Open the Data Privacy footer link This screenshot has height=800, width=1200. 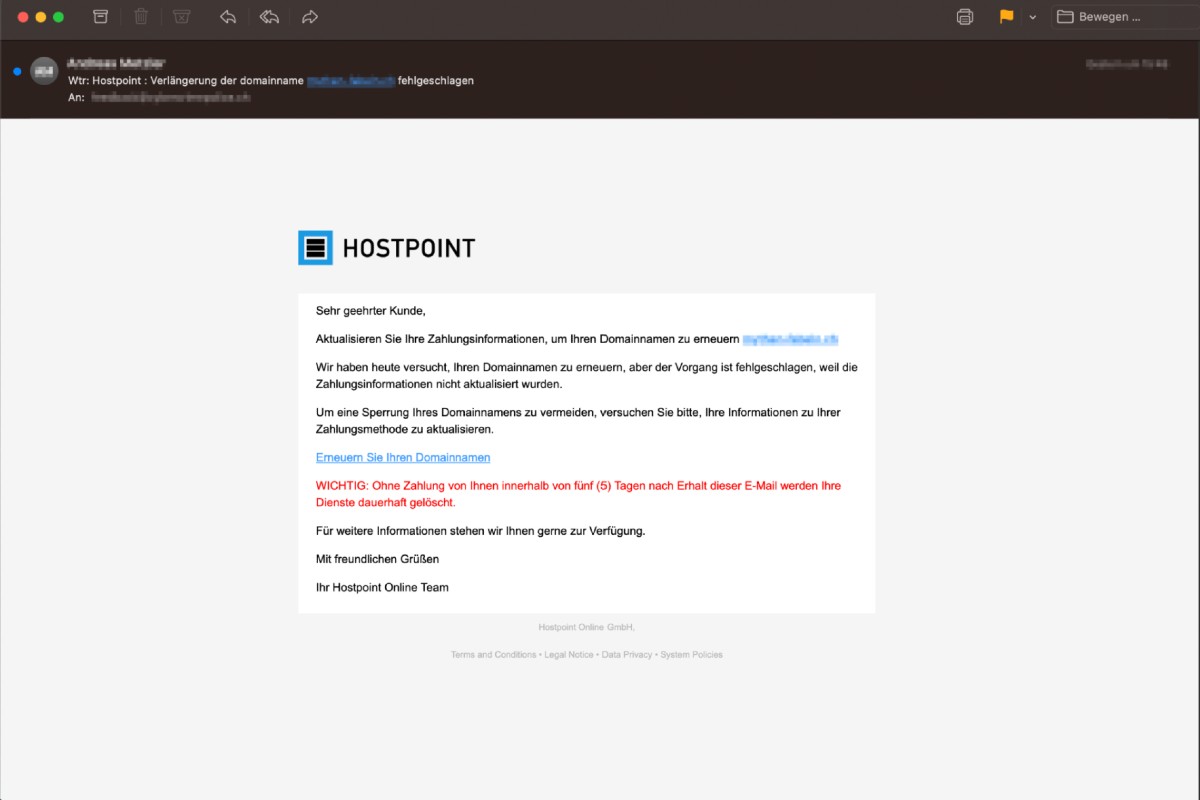(x=627, y=655)
